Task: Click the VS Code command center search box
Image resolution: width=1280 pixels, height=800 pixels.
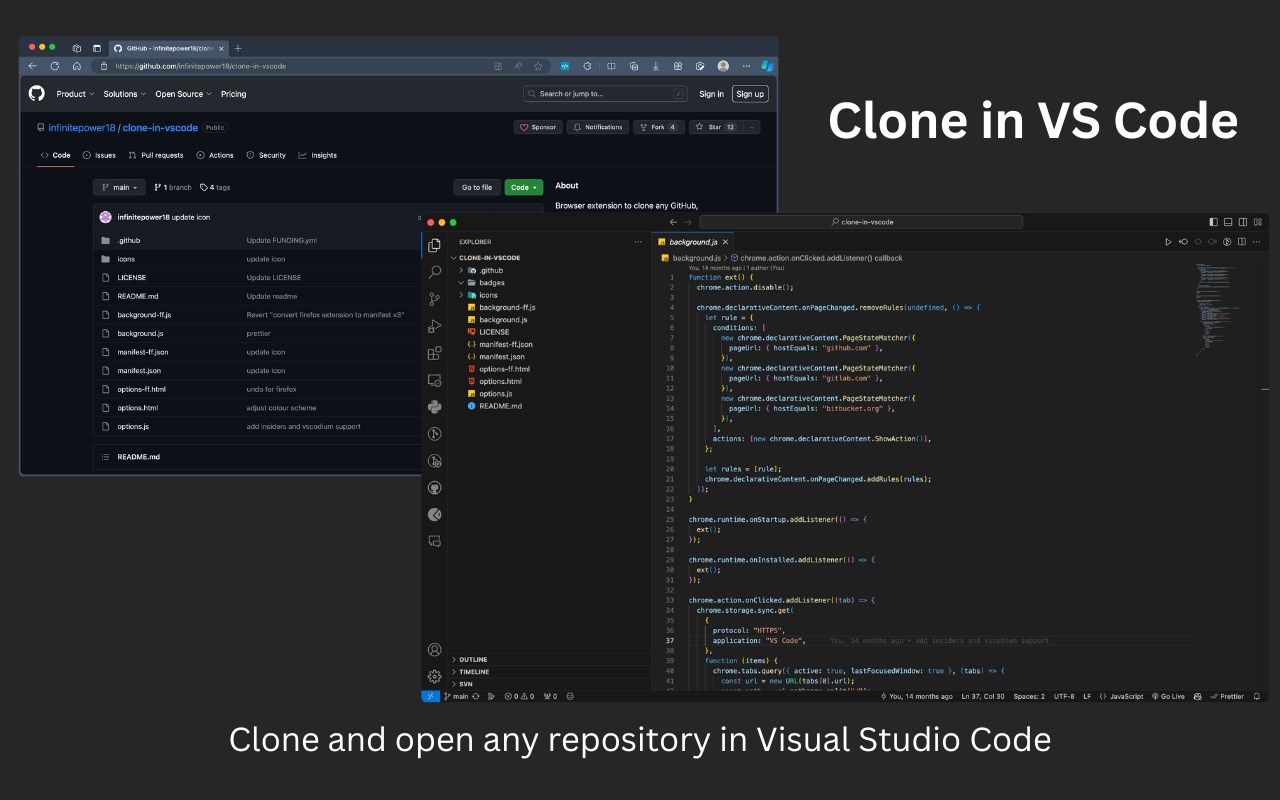Action: coord(861,222)
